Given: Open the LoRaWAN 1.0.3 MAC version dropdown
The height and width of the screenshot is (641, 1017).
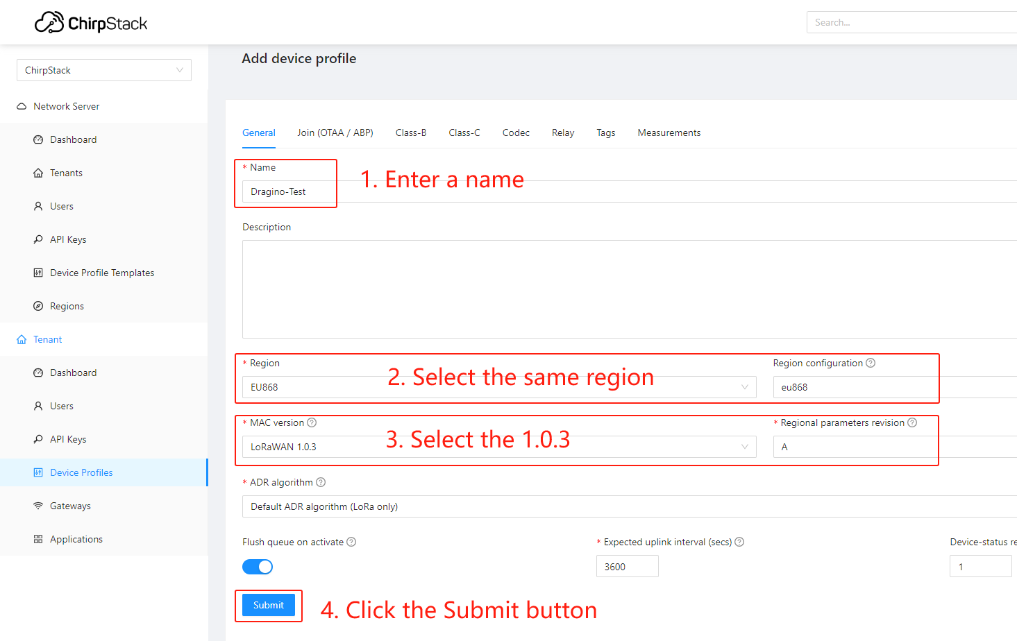Looking at the screenshot, I should (x=499, y=446).
